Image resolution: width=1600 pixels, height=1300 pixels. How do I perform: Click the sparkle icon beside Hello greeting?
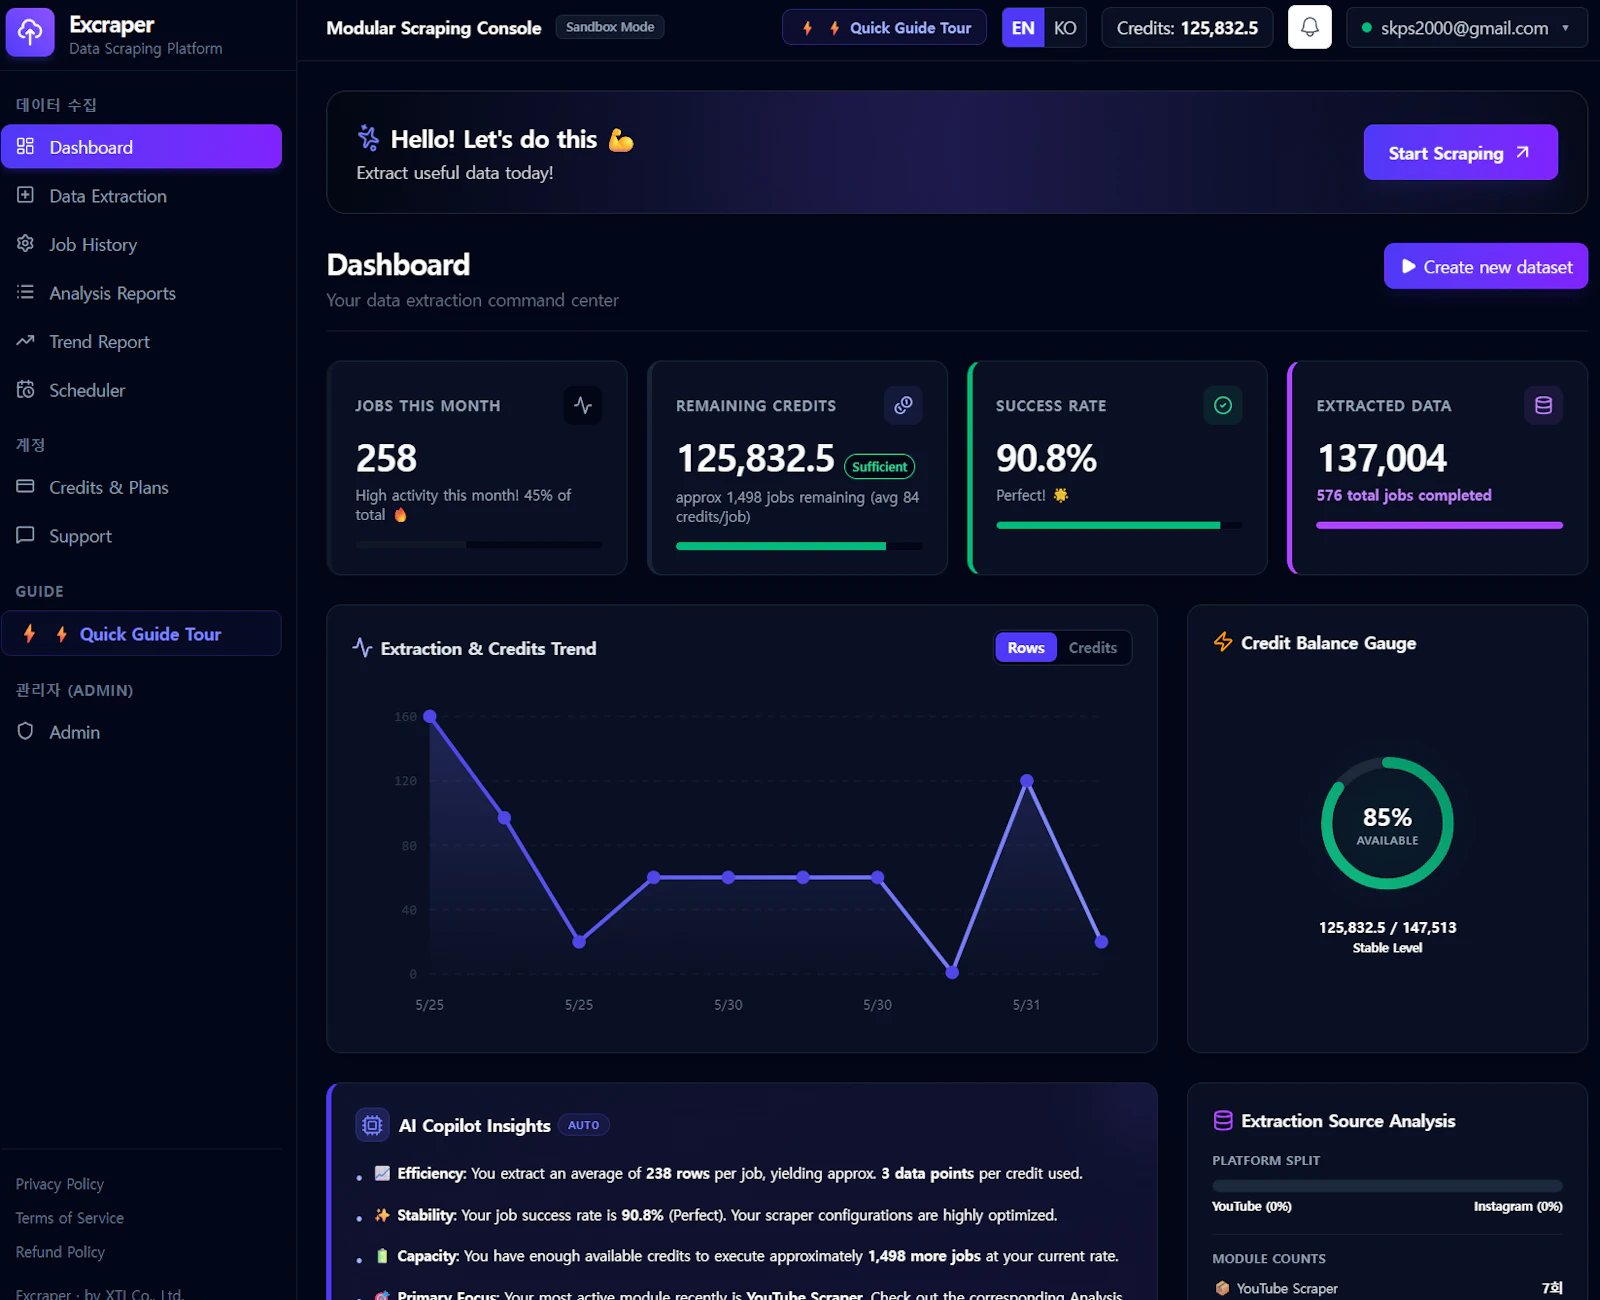click(x=369, y=138)
